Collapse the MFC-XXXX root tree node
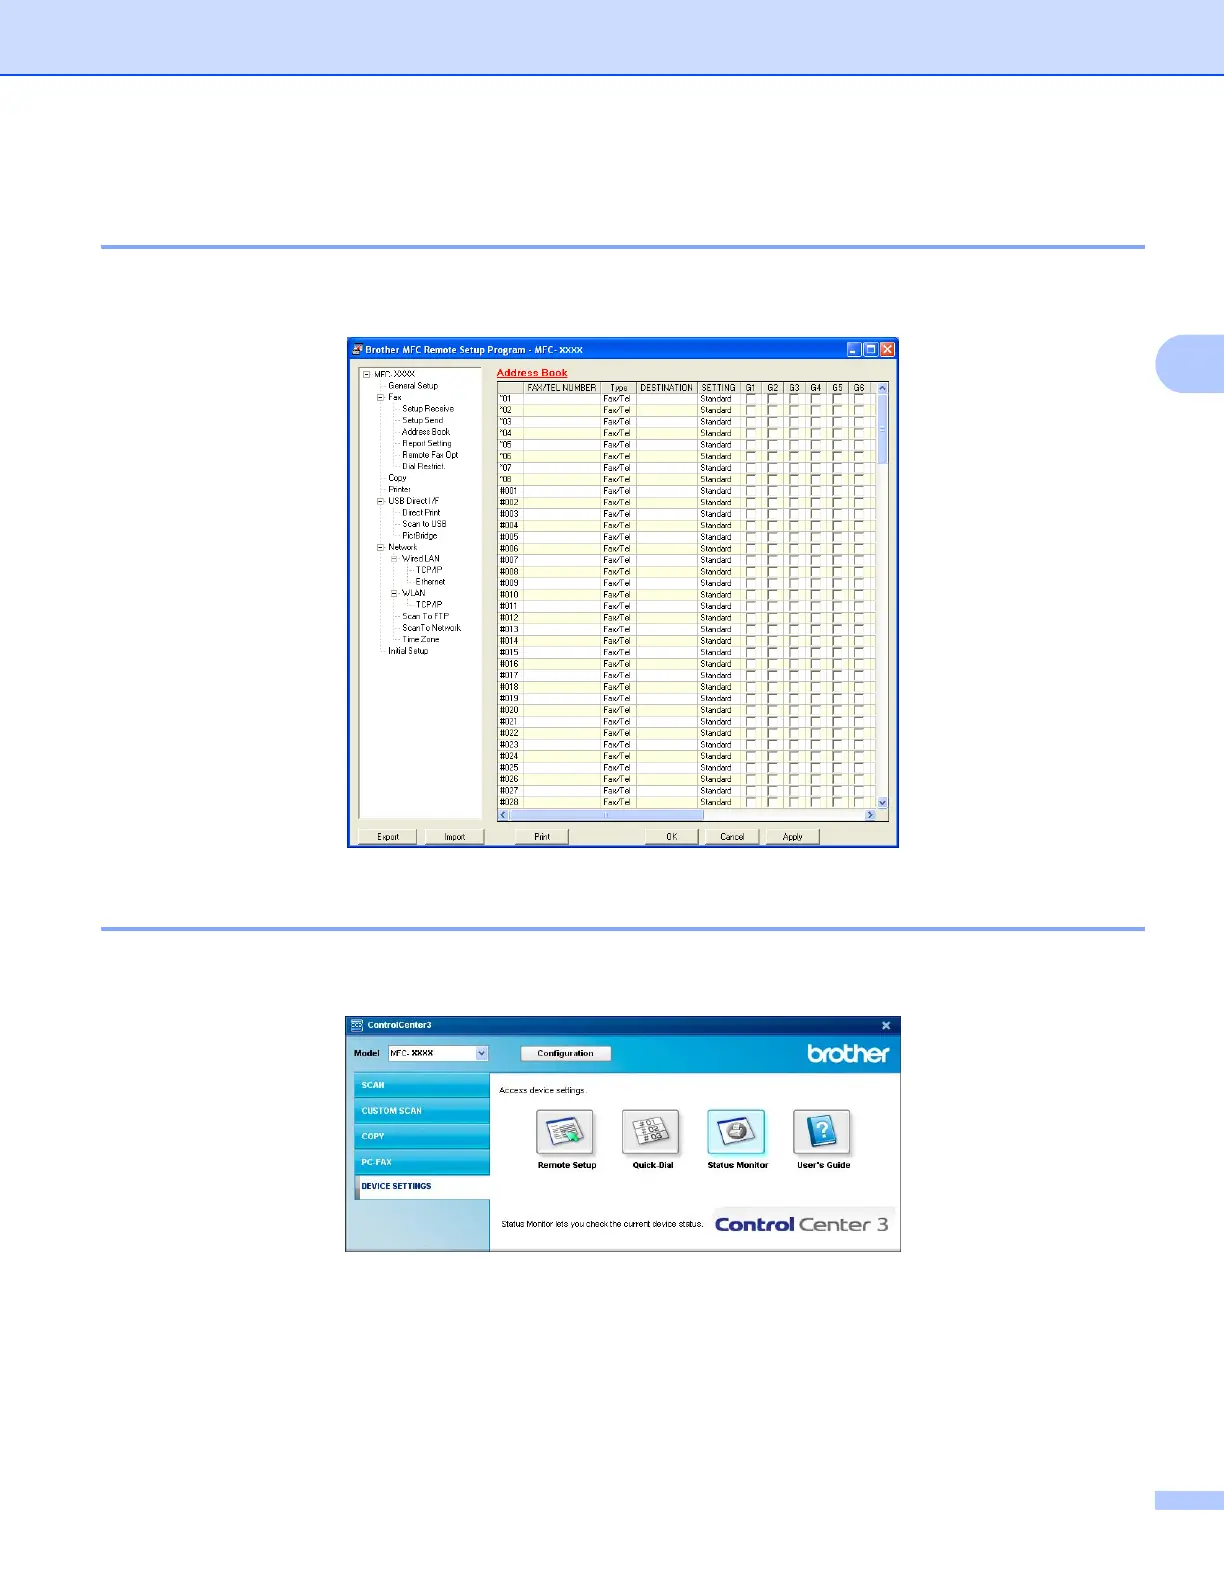 point(367,374)
